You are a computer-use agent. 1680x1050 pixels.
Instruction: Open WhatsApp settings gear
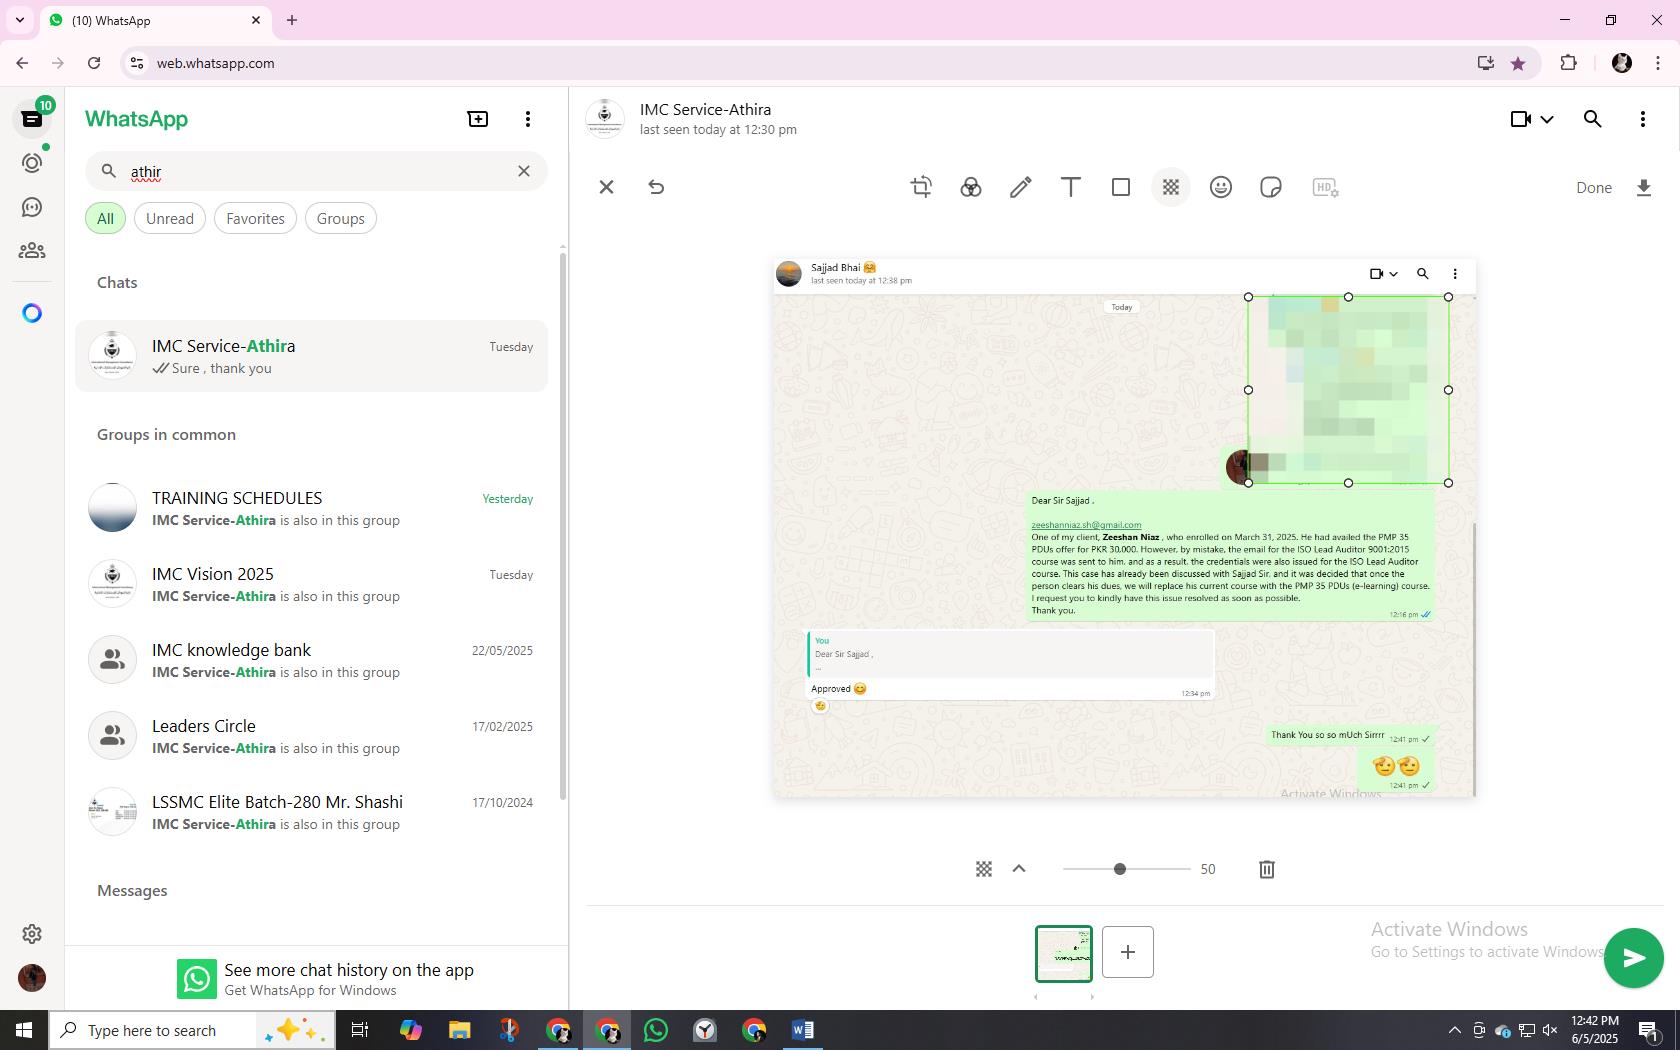click(x=32, y=933)
